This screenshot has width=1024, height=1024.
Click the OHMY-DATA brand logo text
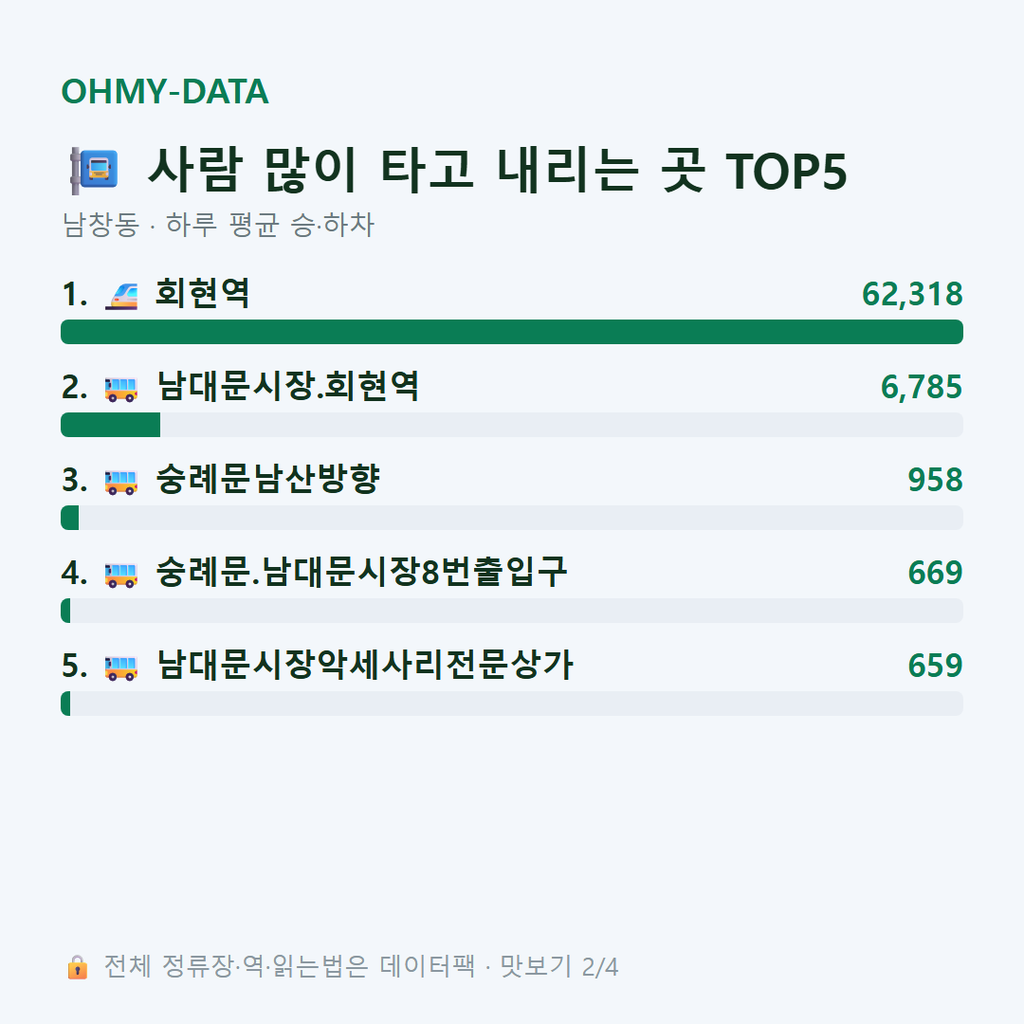165,91
